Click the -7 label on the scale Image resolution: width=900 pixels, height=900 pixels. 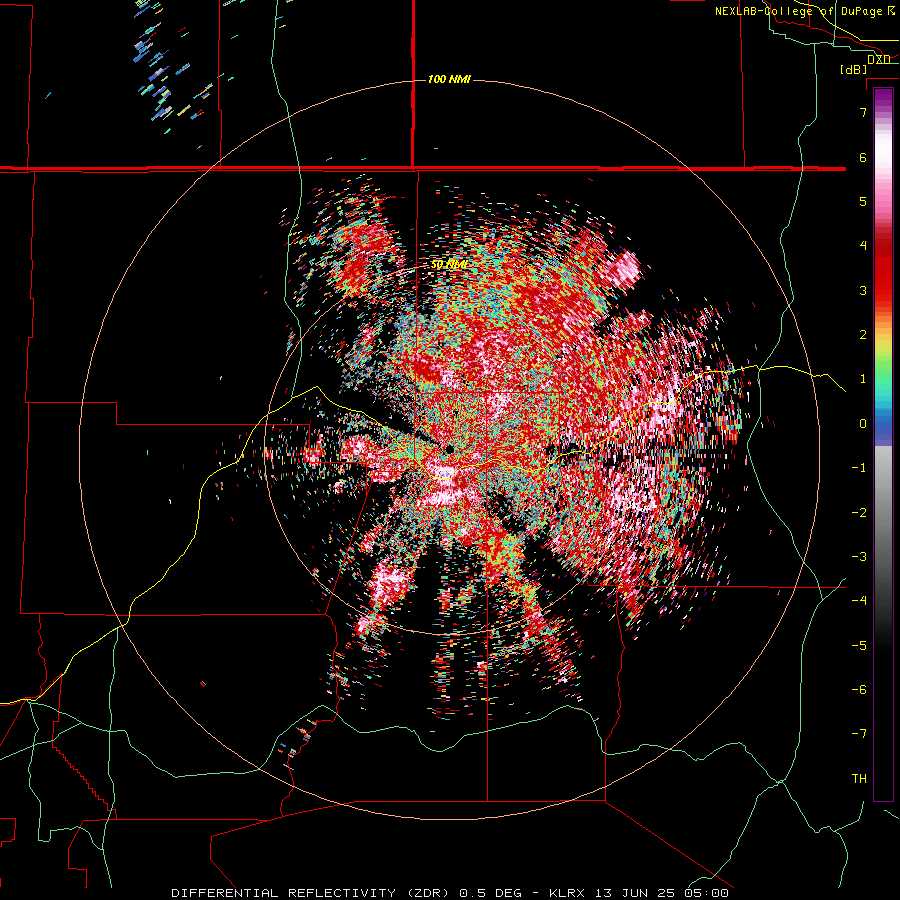click(x=859, y=734)
